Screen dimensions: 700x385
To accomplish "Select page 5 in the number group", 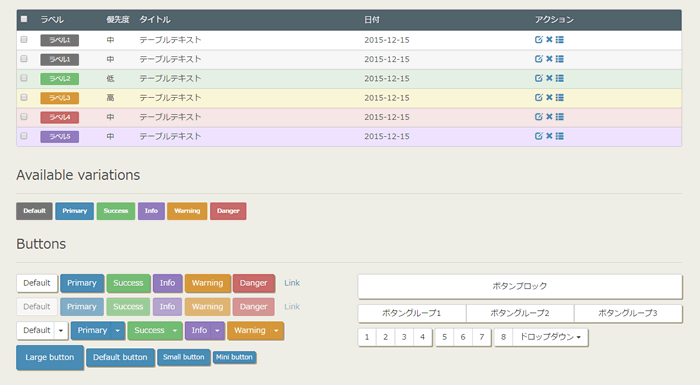I will [444, 337].
